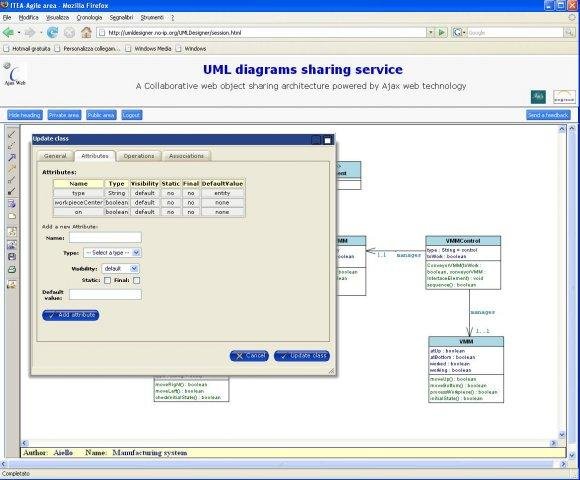Click the Ajax Web logo in page header
This screenshot has height=480, width=580.
pos(14,74)
